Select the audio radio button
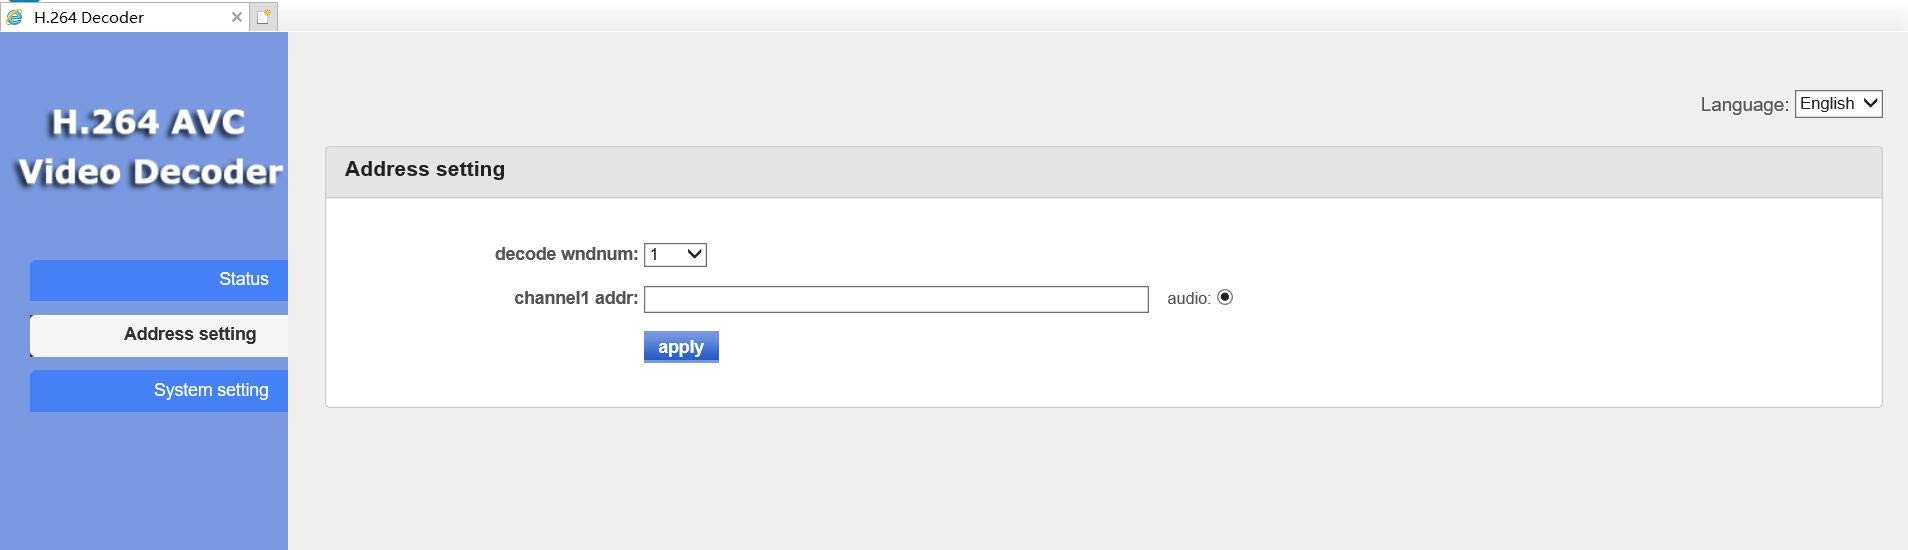 pos(1225,298)
